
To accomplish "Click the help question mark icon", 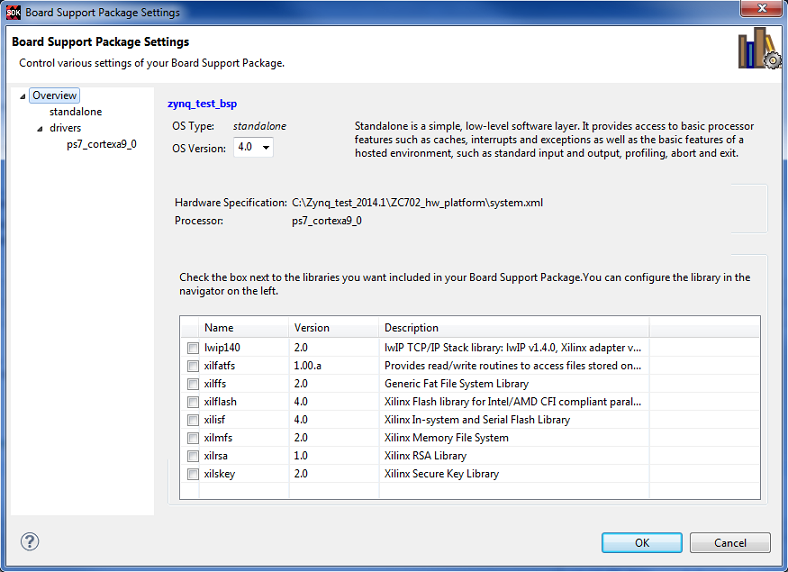I will (30, 541).
